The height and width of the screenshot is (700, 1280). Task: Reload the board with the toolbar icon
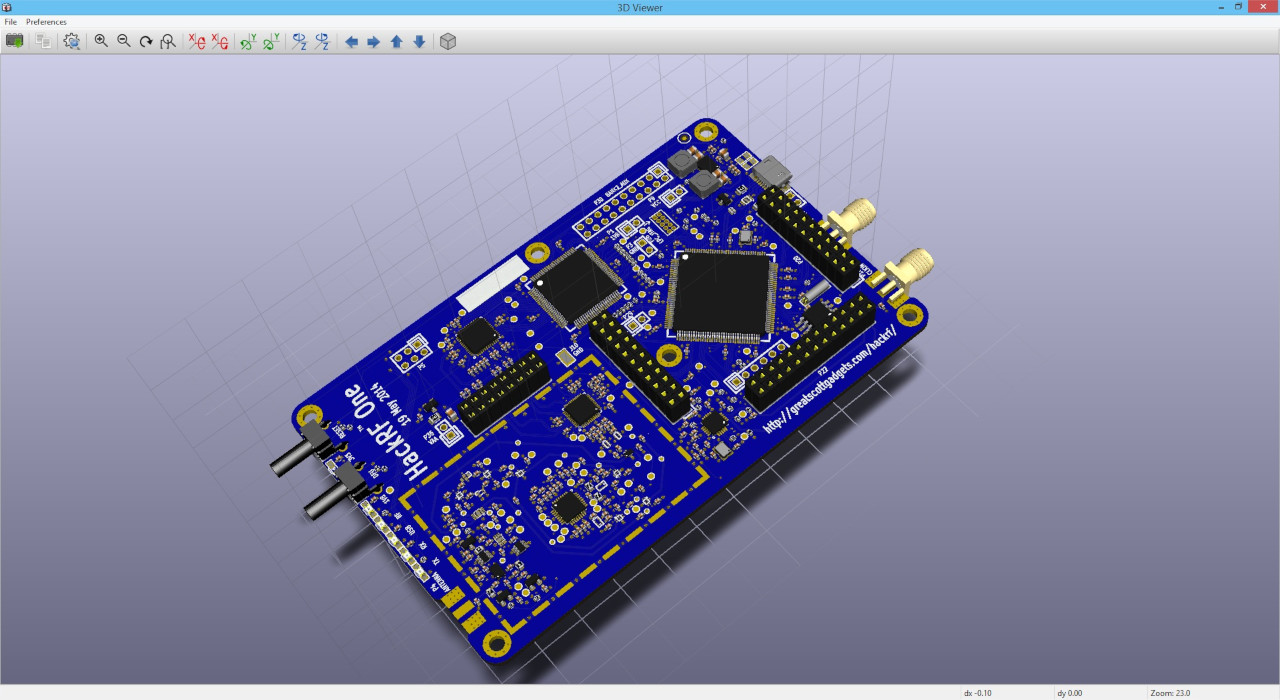[x=15, y=41]
